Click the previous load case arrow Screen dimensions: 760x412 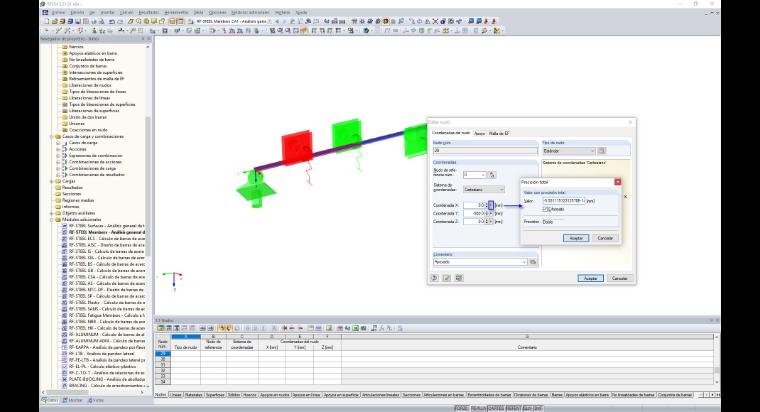(277, 21)
